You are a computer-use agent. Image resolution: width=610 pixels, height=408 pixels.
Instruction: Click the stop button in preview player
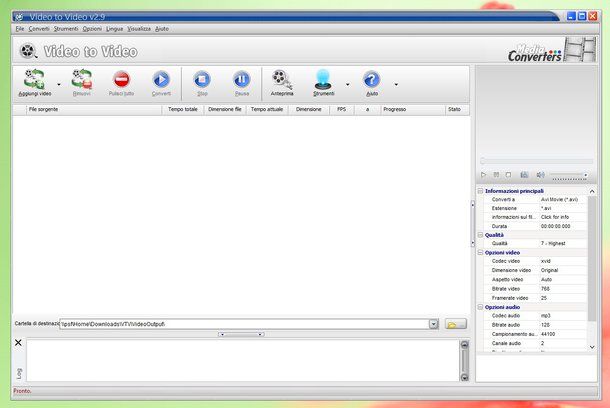[x=508, y=175]
